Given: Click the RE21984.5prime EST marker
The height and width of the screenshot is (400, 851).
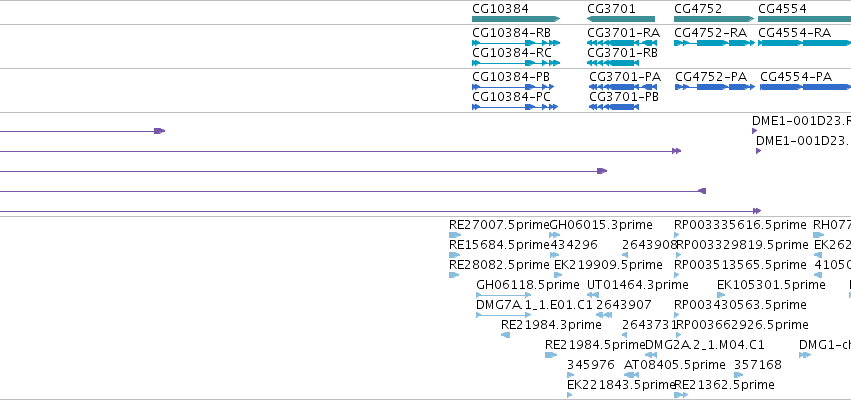Looking at the screenshot, I should click(x=551, y=355).
